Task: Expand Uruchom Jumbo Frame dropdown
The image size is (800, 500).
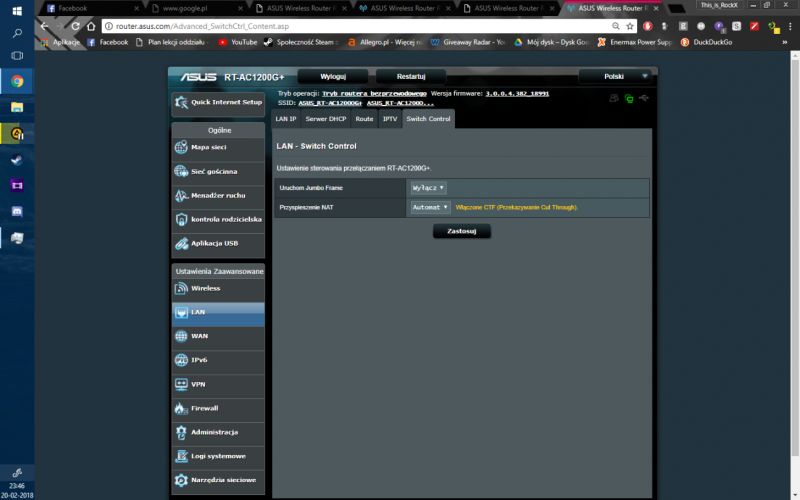Action: coord(428,188)
